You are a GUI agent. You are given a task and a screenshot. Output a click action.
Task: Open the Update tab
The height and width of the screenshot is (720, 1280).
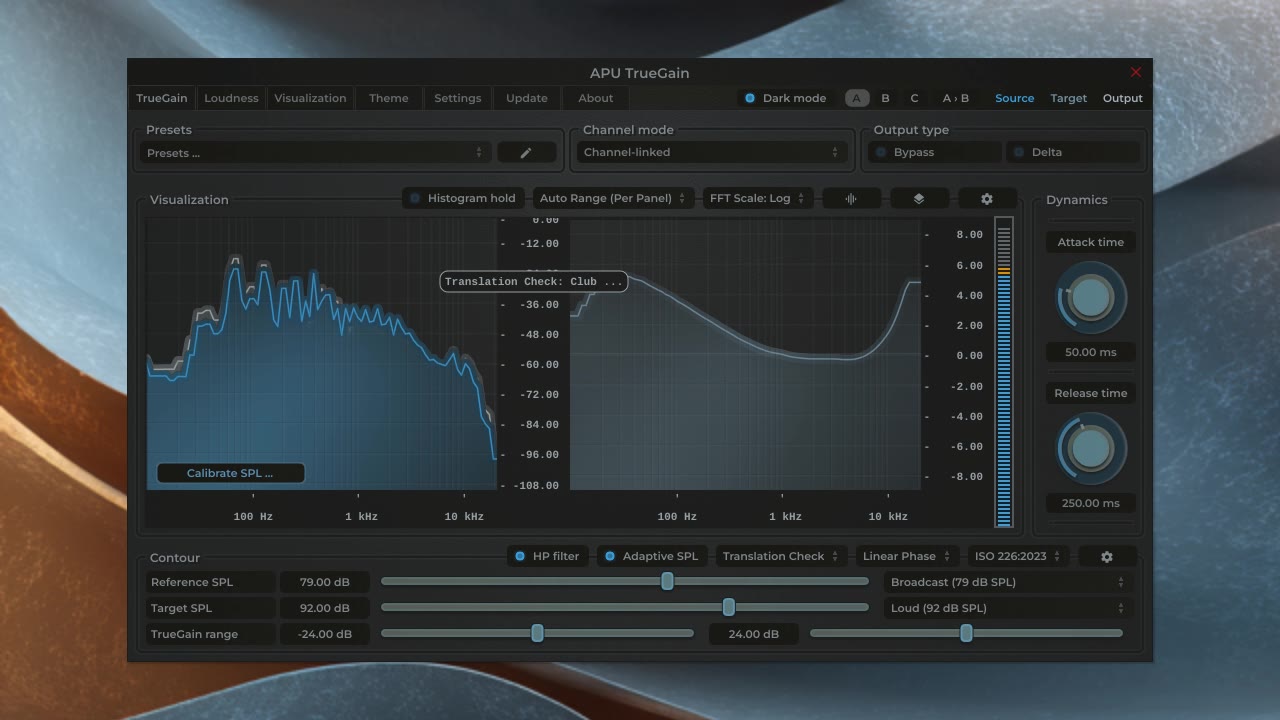(527, 98)
